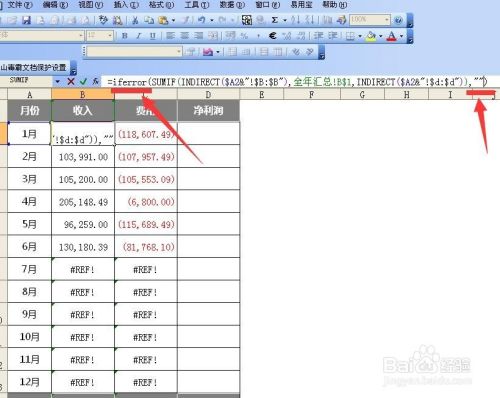
Task: Click the AutoSum sigma icon
Action: 275,20
